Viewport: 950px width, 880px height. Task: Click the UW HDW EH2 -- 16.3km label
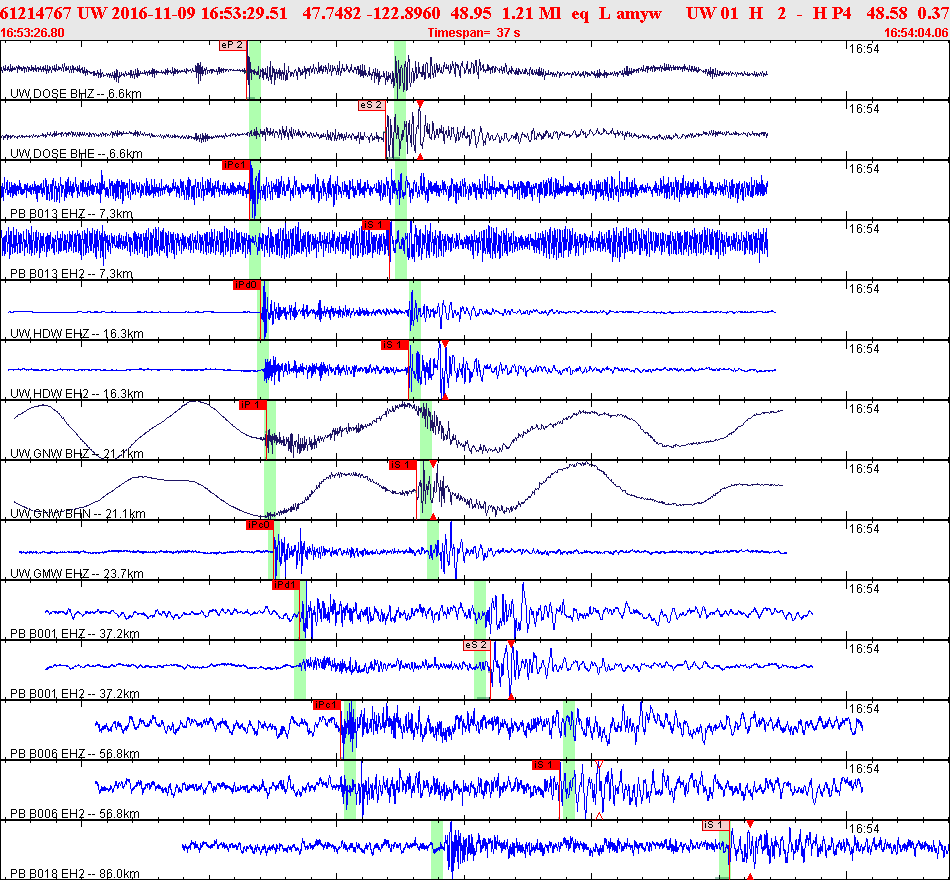coord(77,393)
